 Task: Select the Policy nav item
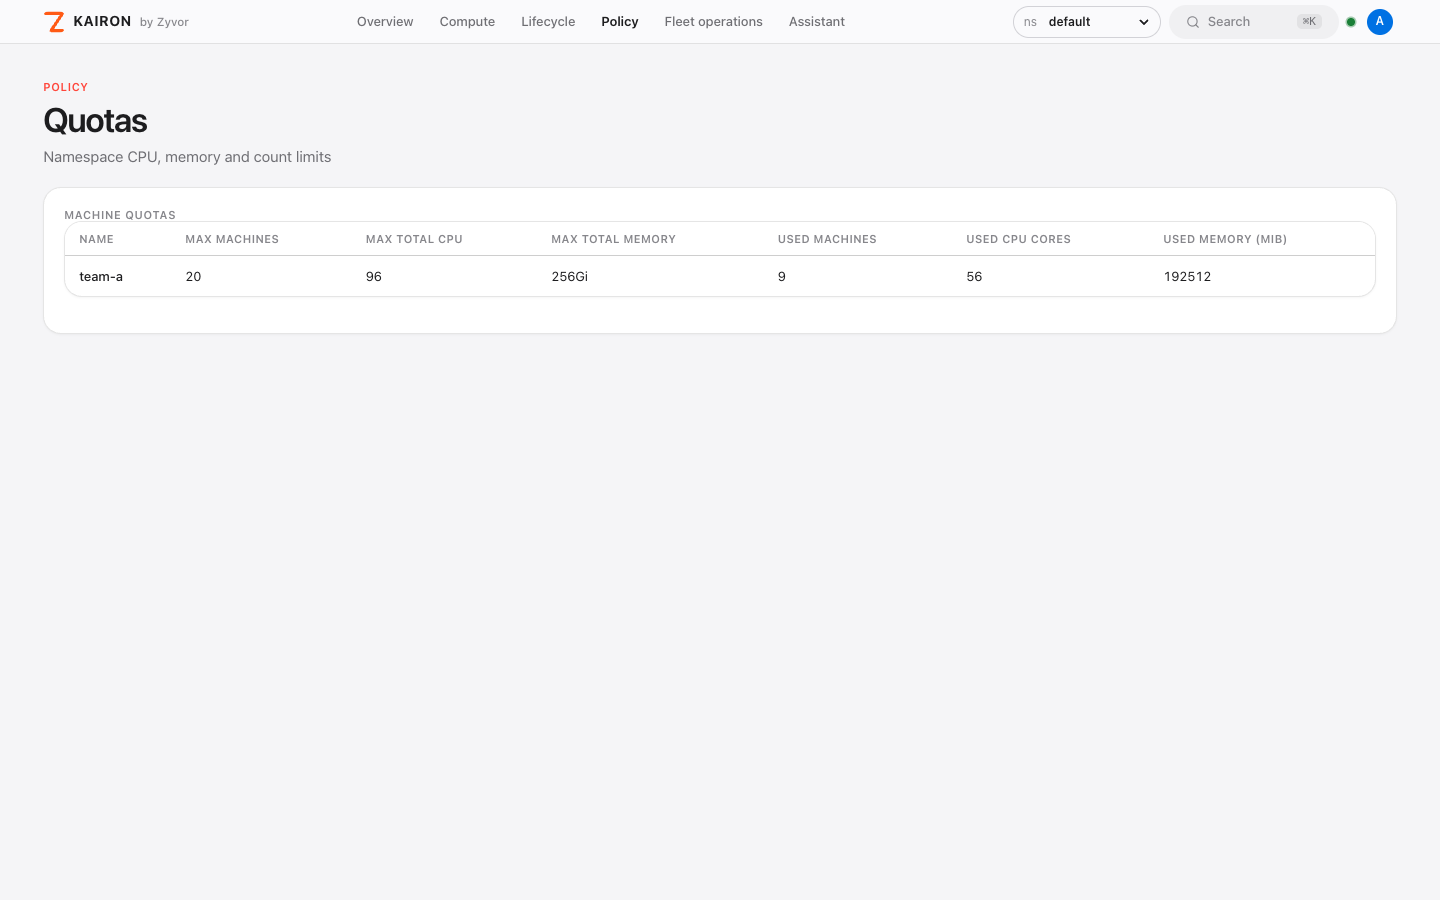pos(620,22)
